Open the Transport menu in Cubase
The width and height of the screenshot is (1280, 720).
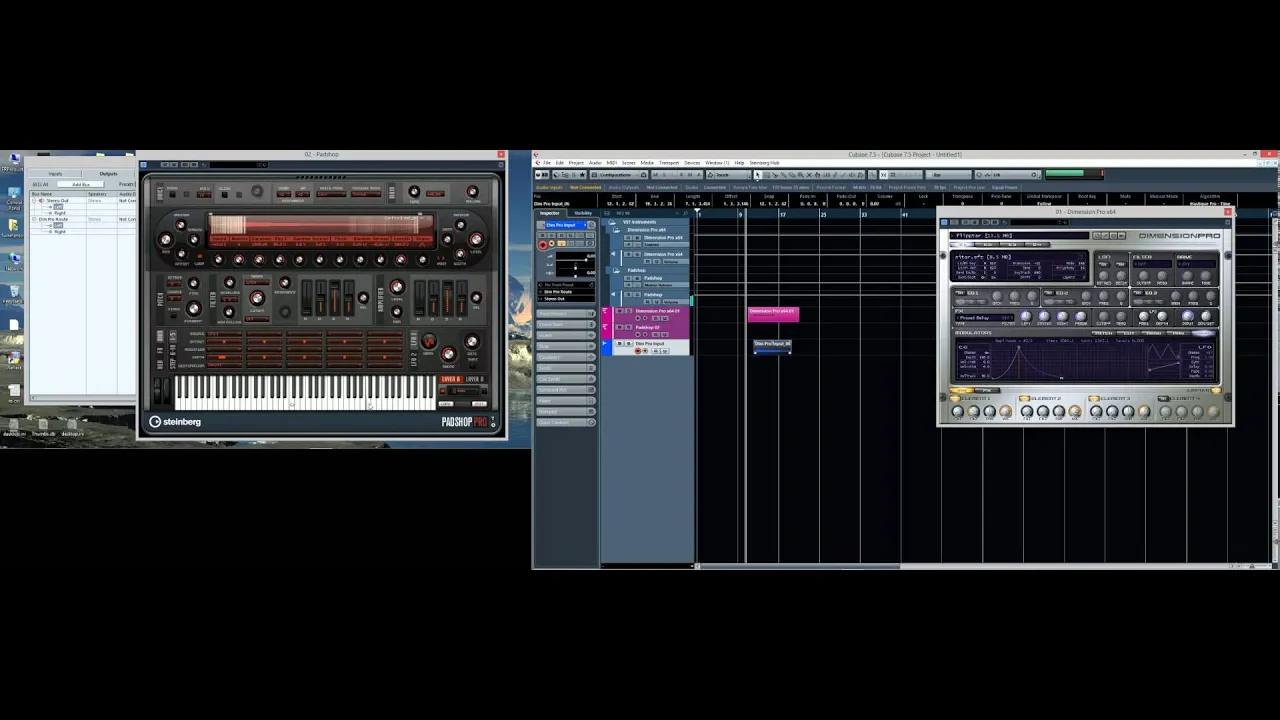[669, 163]
